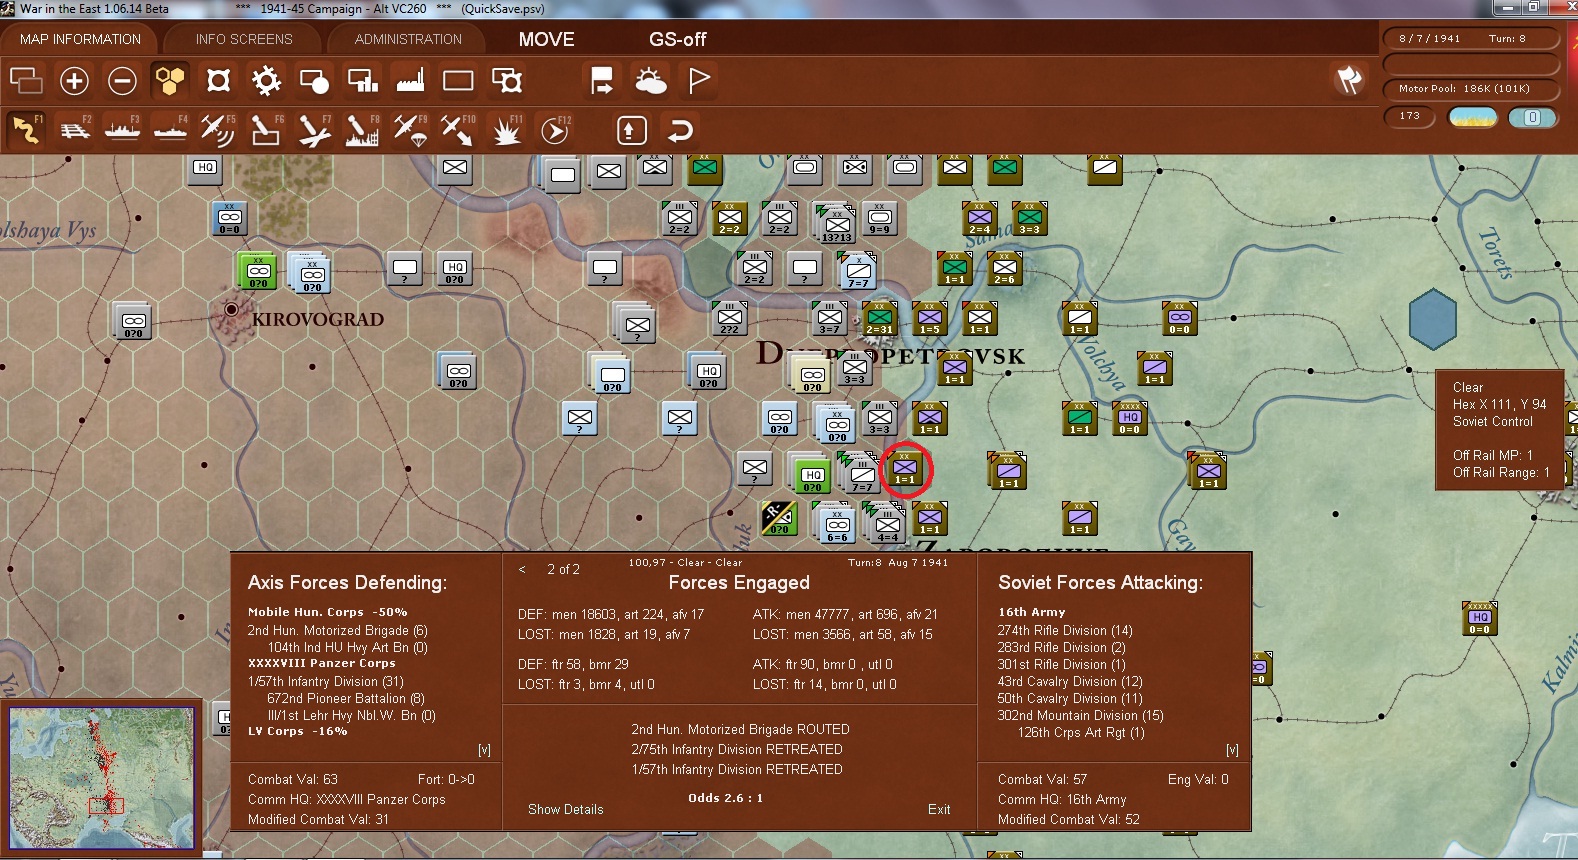Click the boxed up-arrow icon

631,130
